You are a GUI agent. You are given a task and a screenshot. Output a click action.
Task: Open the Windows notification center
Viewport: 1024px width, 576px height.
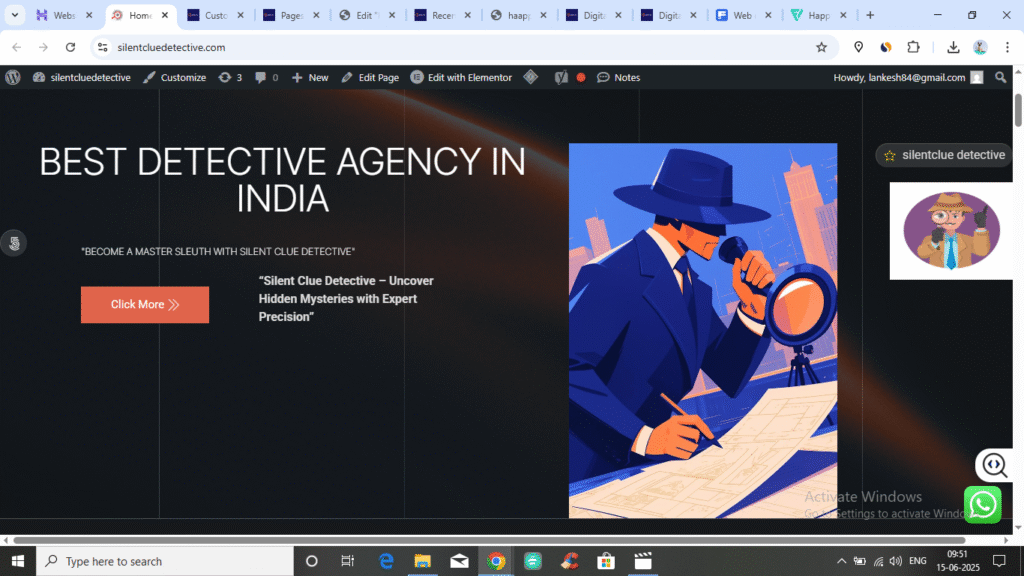point(999,561)
